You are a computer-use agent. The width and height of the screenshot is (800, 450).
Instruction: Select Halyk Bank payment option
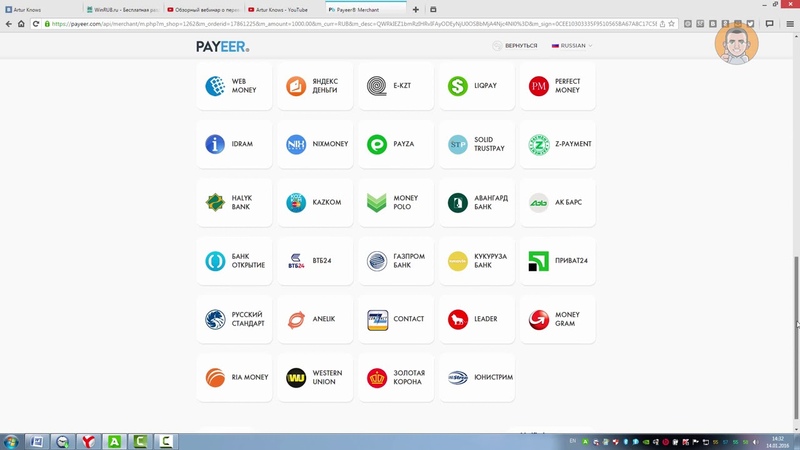(234, 203)
